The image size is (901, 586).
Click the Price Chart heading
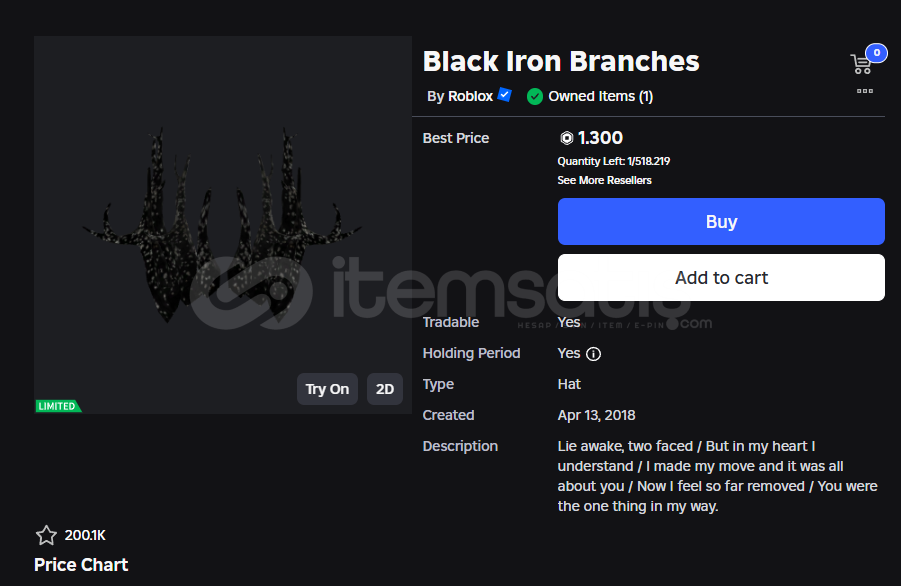coord(81,565)
